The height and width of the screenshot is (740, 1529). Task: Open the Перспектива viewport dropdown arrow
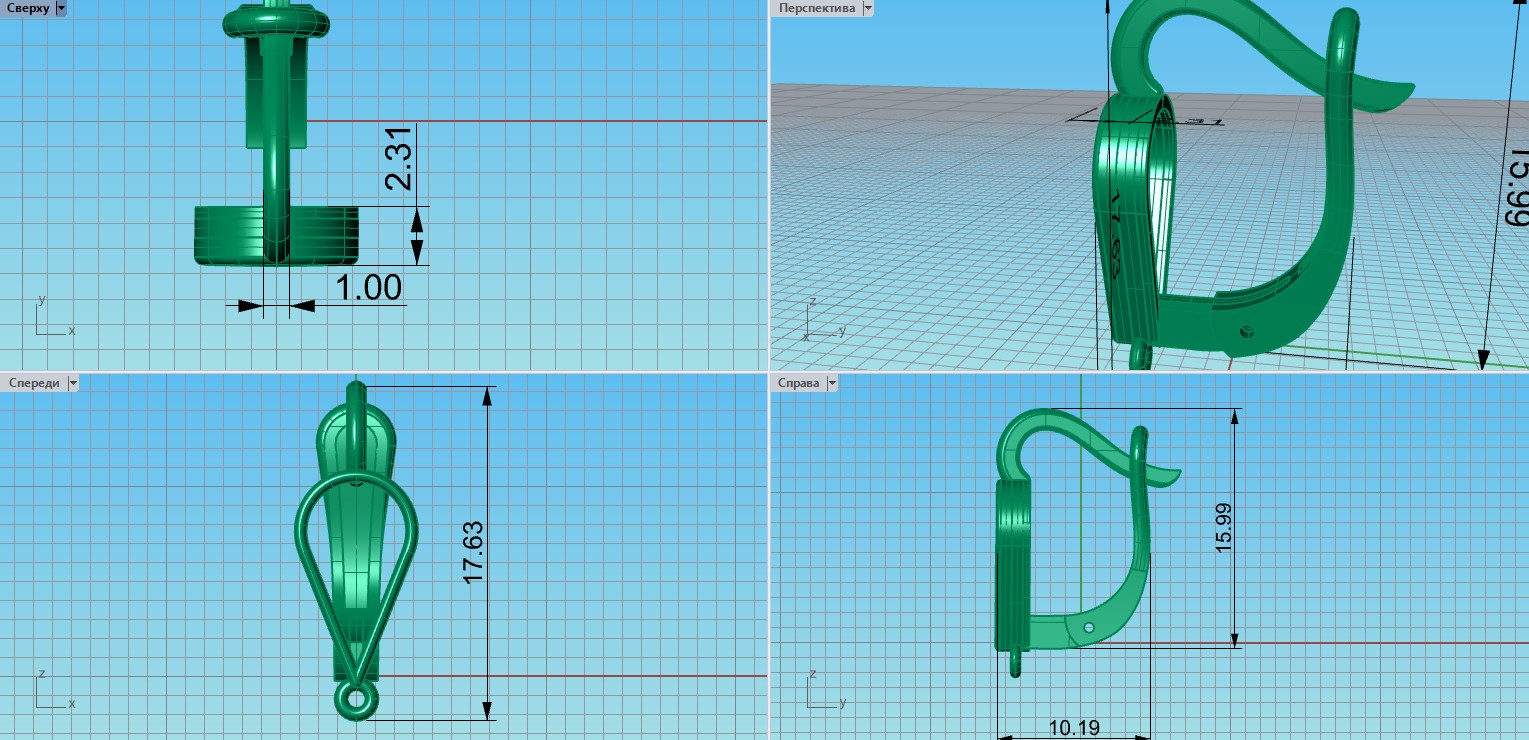(868, 8)
